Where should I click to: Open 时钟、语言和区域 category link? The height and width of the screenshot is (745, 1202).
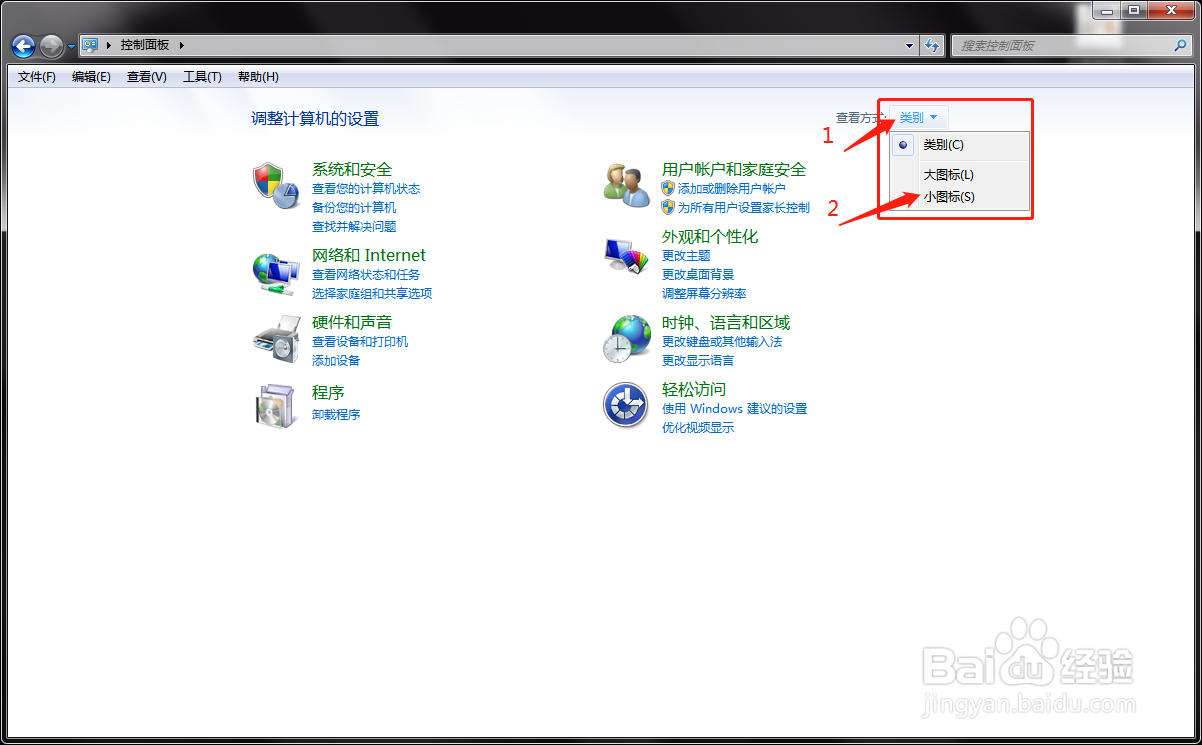click(x=726, y=322)
